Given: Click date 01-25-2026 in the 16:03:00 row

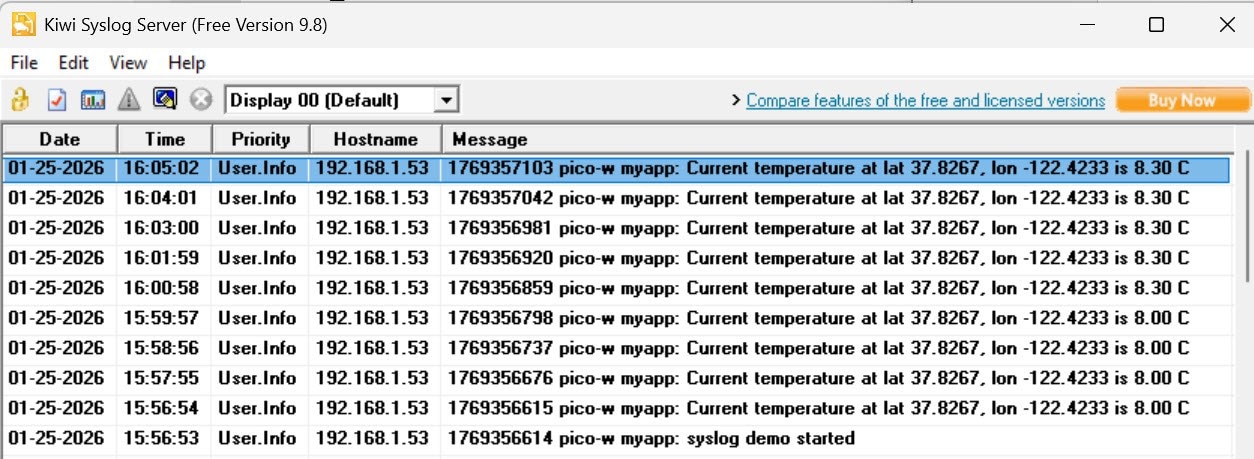Looking at the screenshot, I should point(56,228).
